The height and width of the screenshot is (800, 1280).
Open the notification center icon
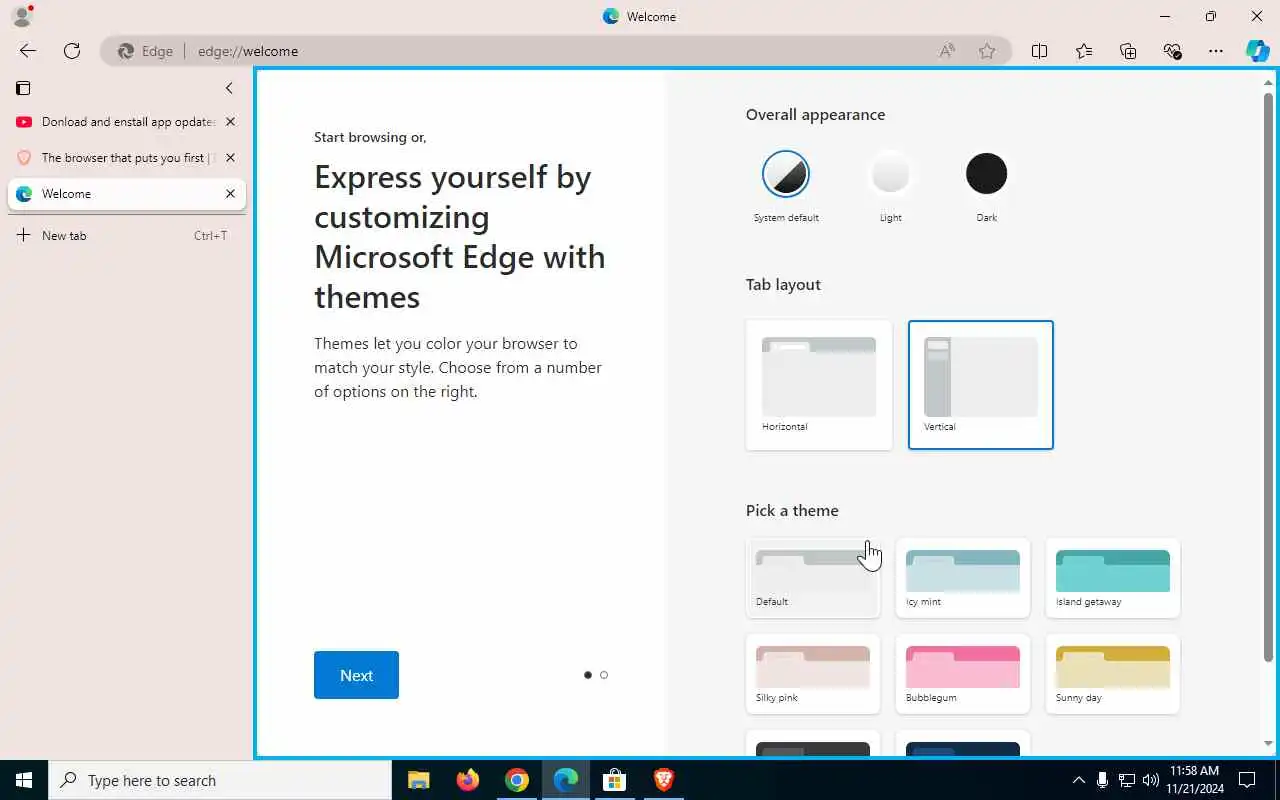(x=1247, y=780)
